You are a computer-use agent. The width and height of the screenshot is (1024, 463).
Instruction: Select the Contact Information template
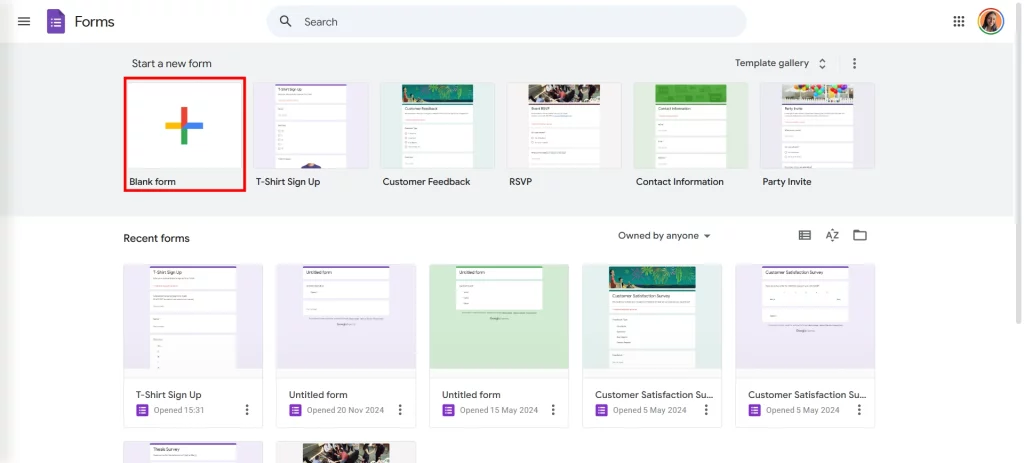(x=691, y=126)
